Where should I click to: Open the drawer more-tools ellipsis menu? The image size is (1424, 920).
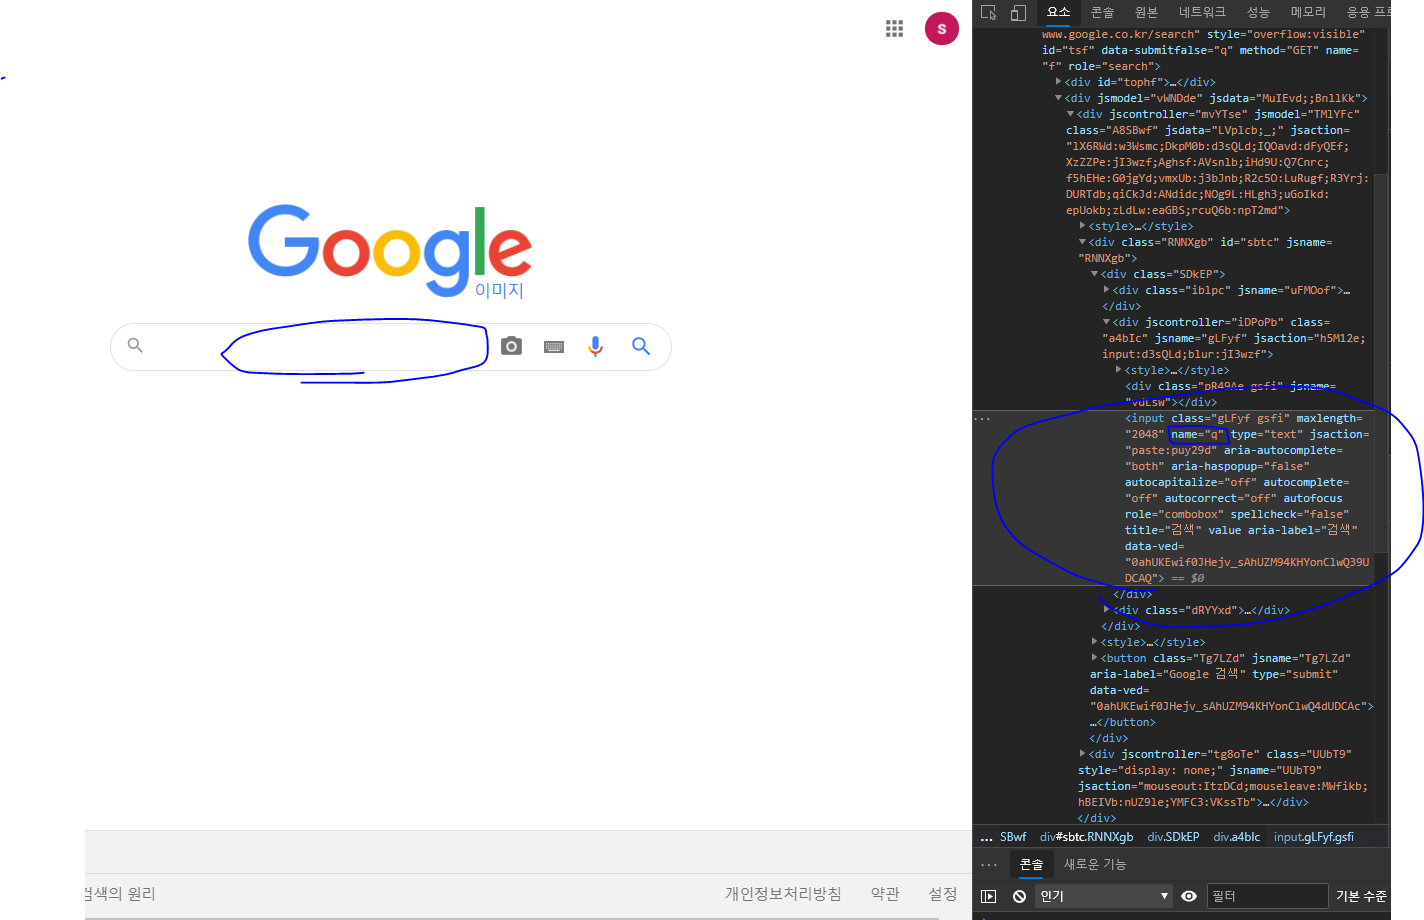(989, 864)
